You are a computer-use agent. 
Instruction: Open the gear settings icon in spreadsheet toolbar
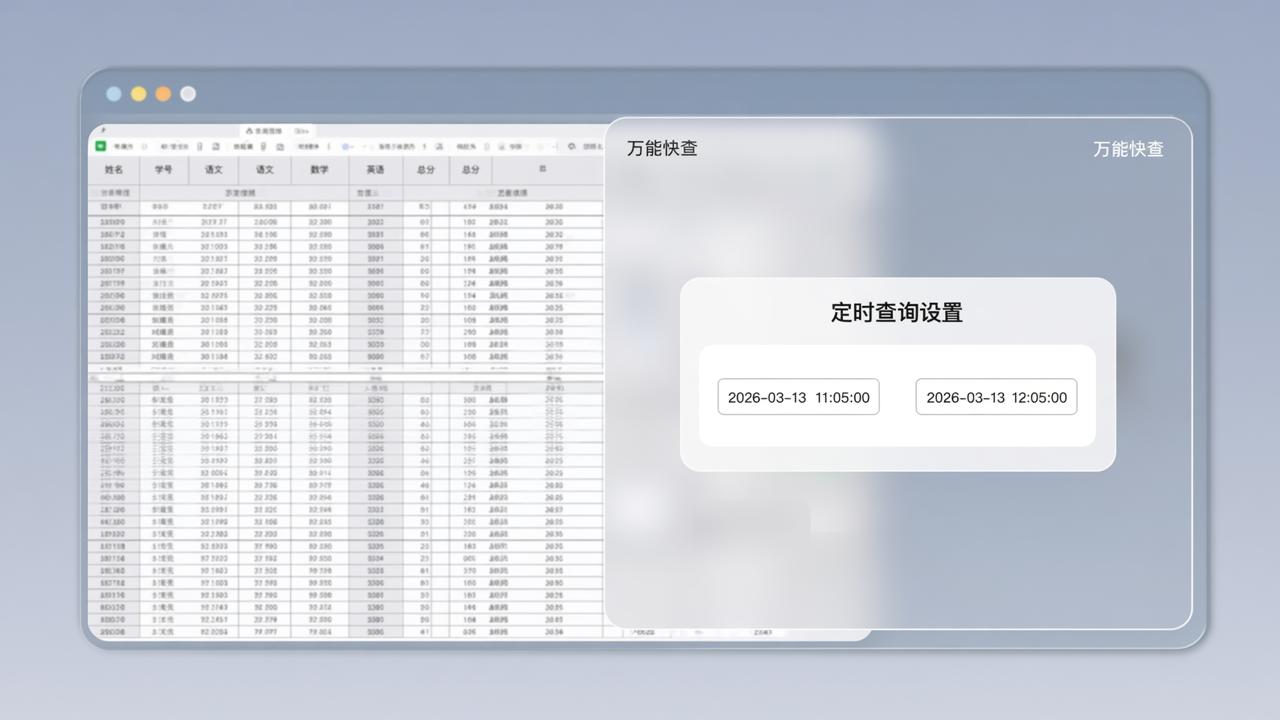tap(571, 146)
